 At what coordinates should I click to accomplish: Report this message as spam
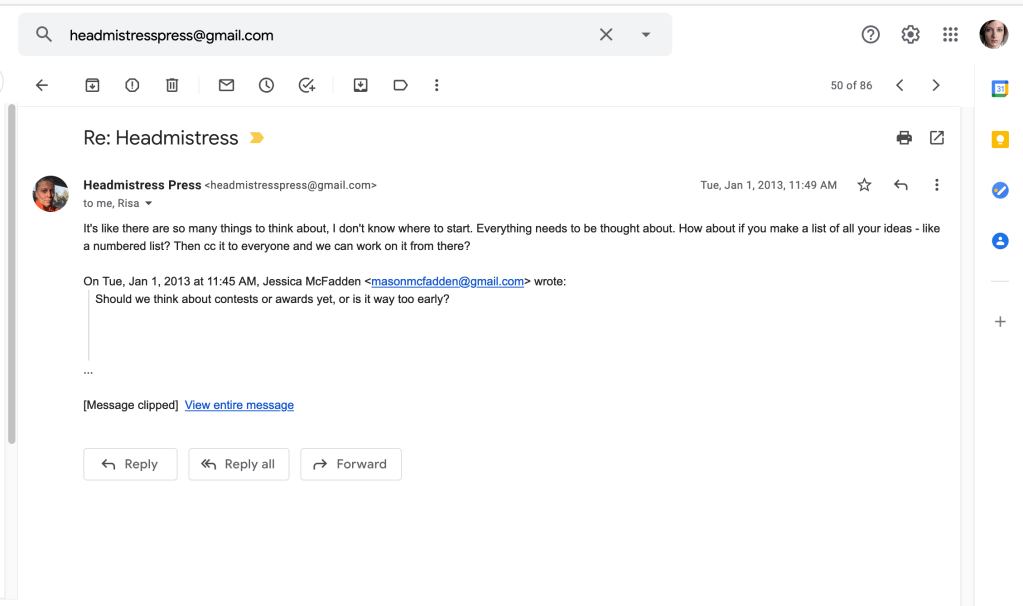132,86
